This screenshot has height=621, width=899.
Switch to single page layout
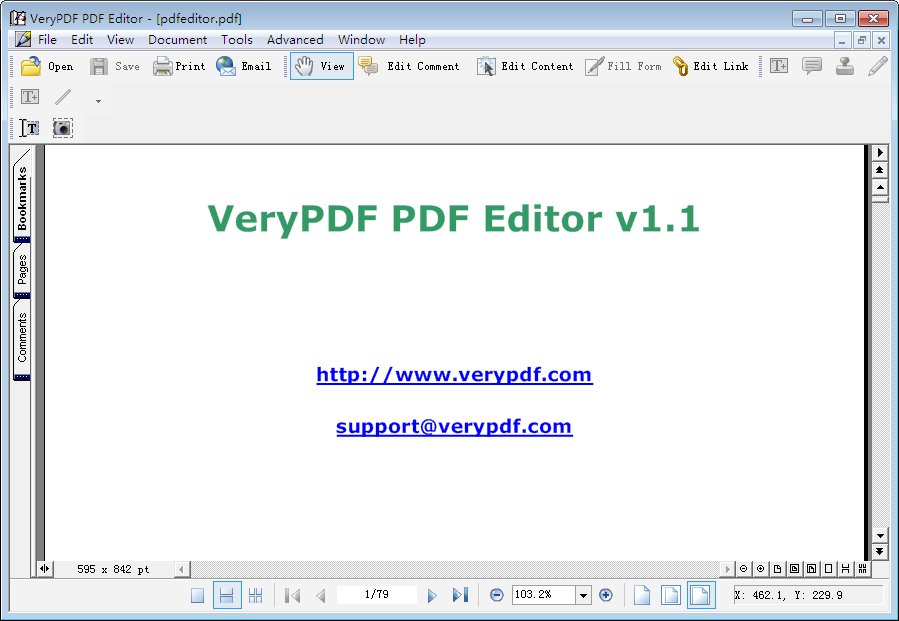pos(197,595)
